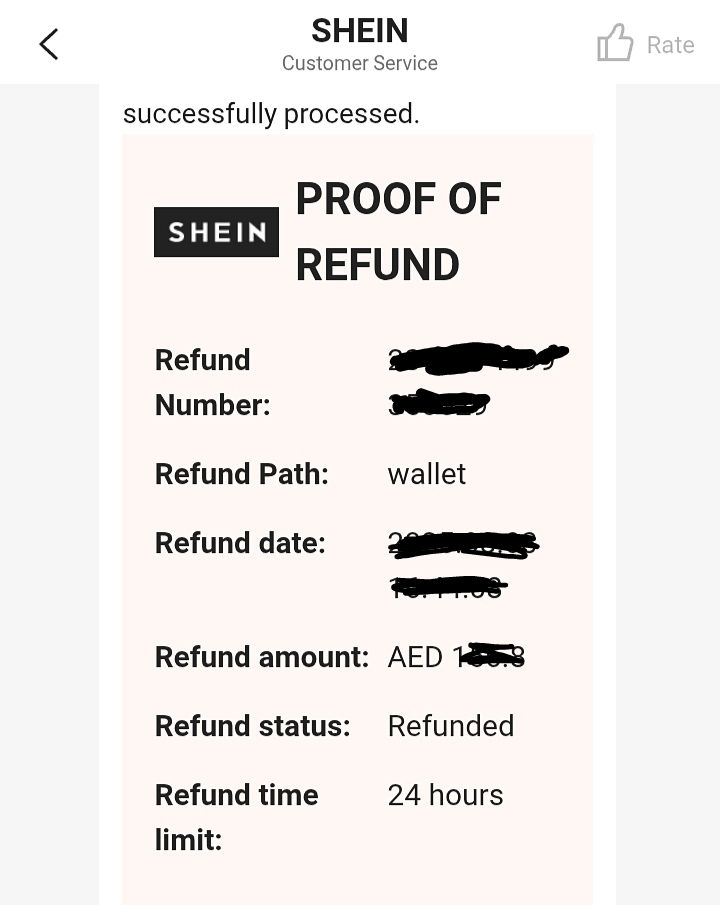Click the redacted refund date value
The width and height of the screenshot is (720, 905).
pyautogui.click(x=460, y=565)
